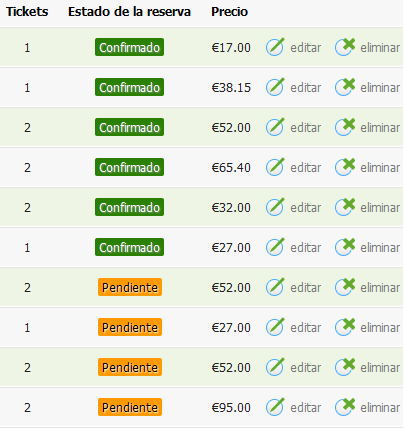Screen dimensions: 405x429
Task: Select 'eliminar' link on €65.40 row
Action: [380, 168]
